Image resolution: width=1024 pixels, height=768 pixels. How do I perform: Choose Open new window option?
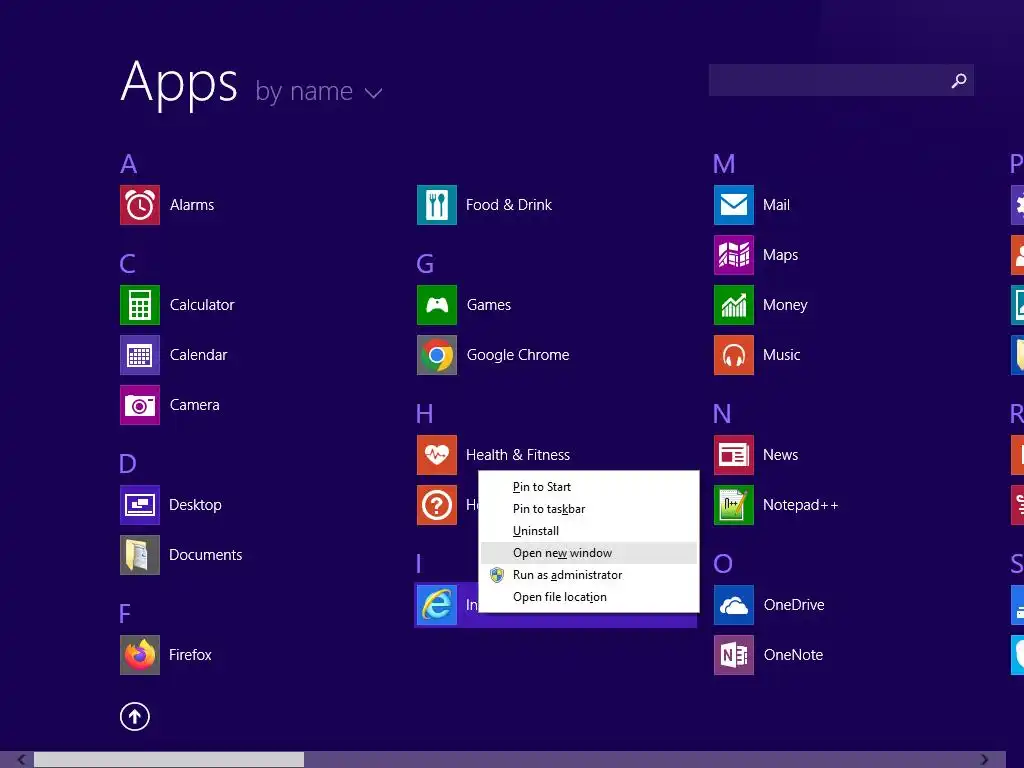588,553
